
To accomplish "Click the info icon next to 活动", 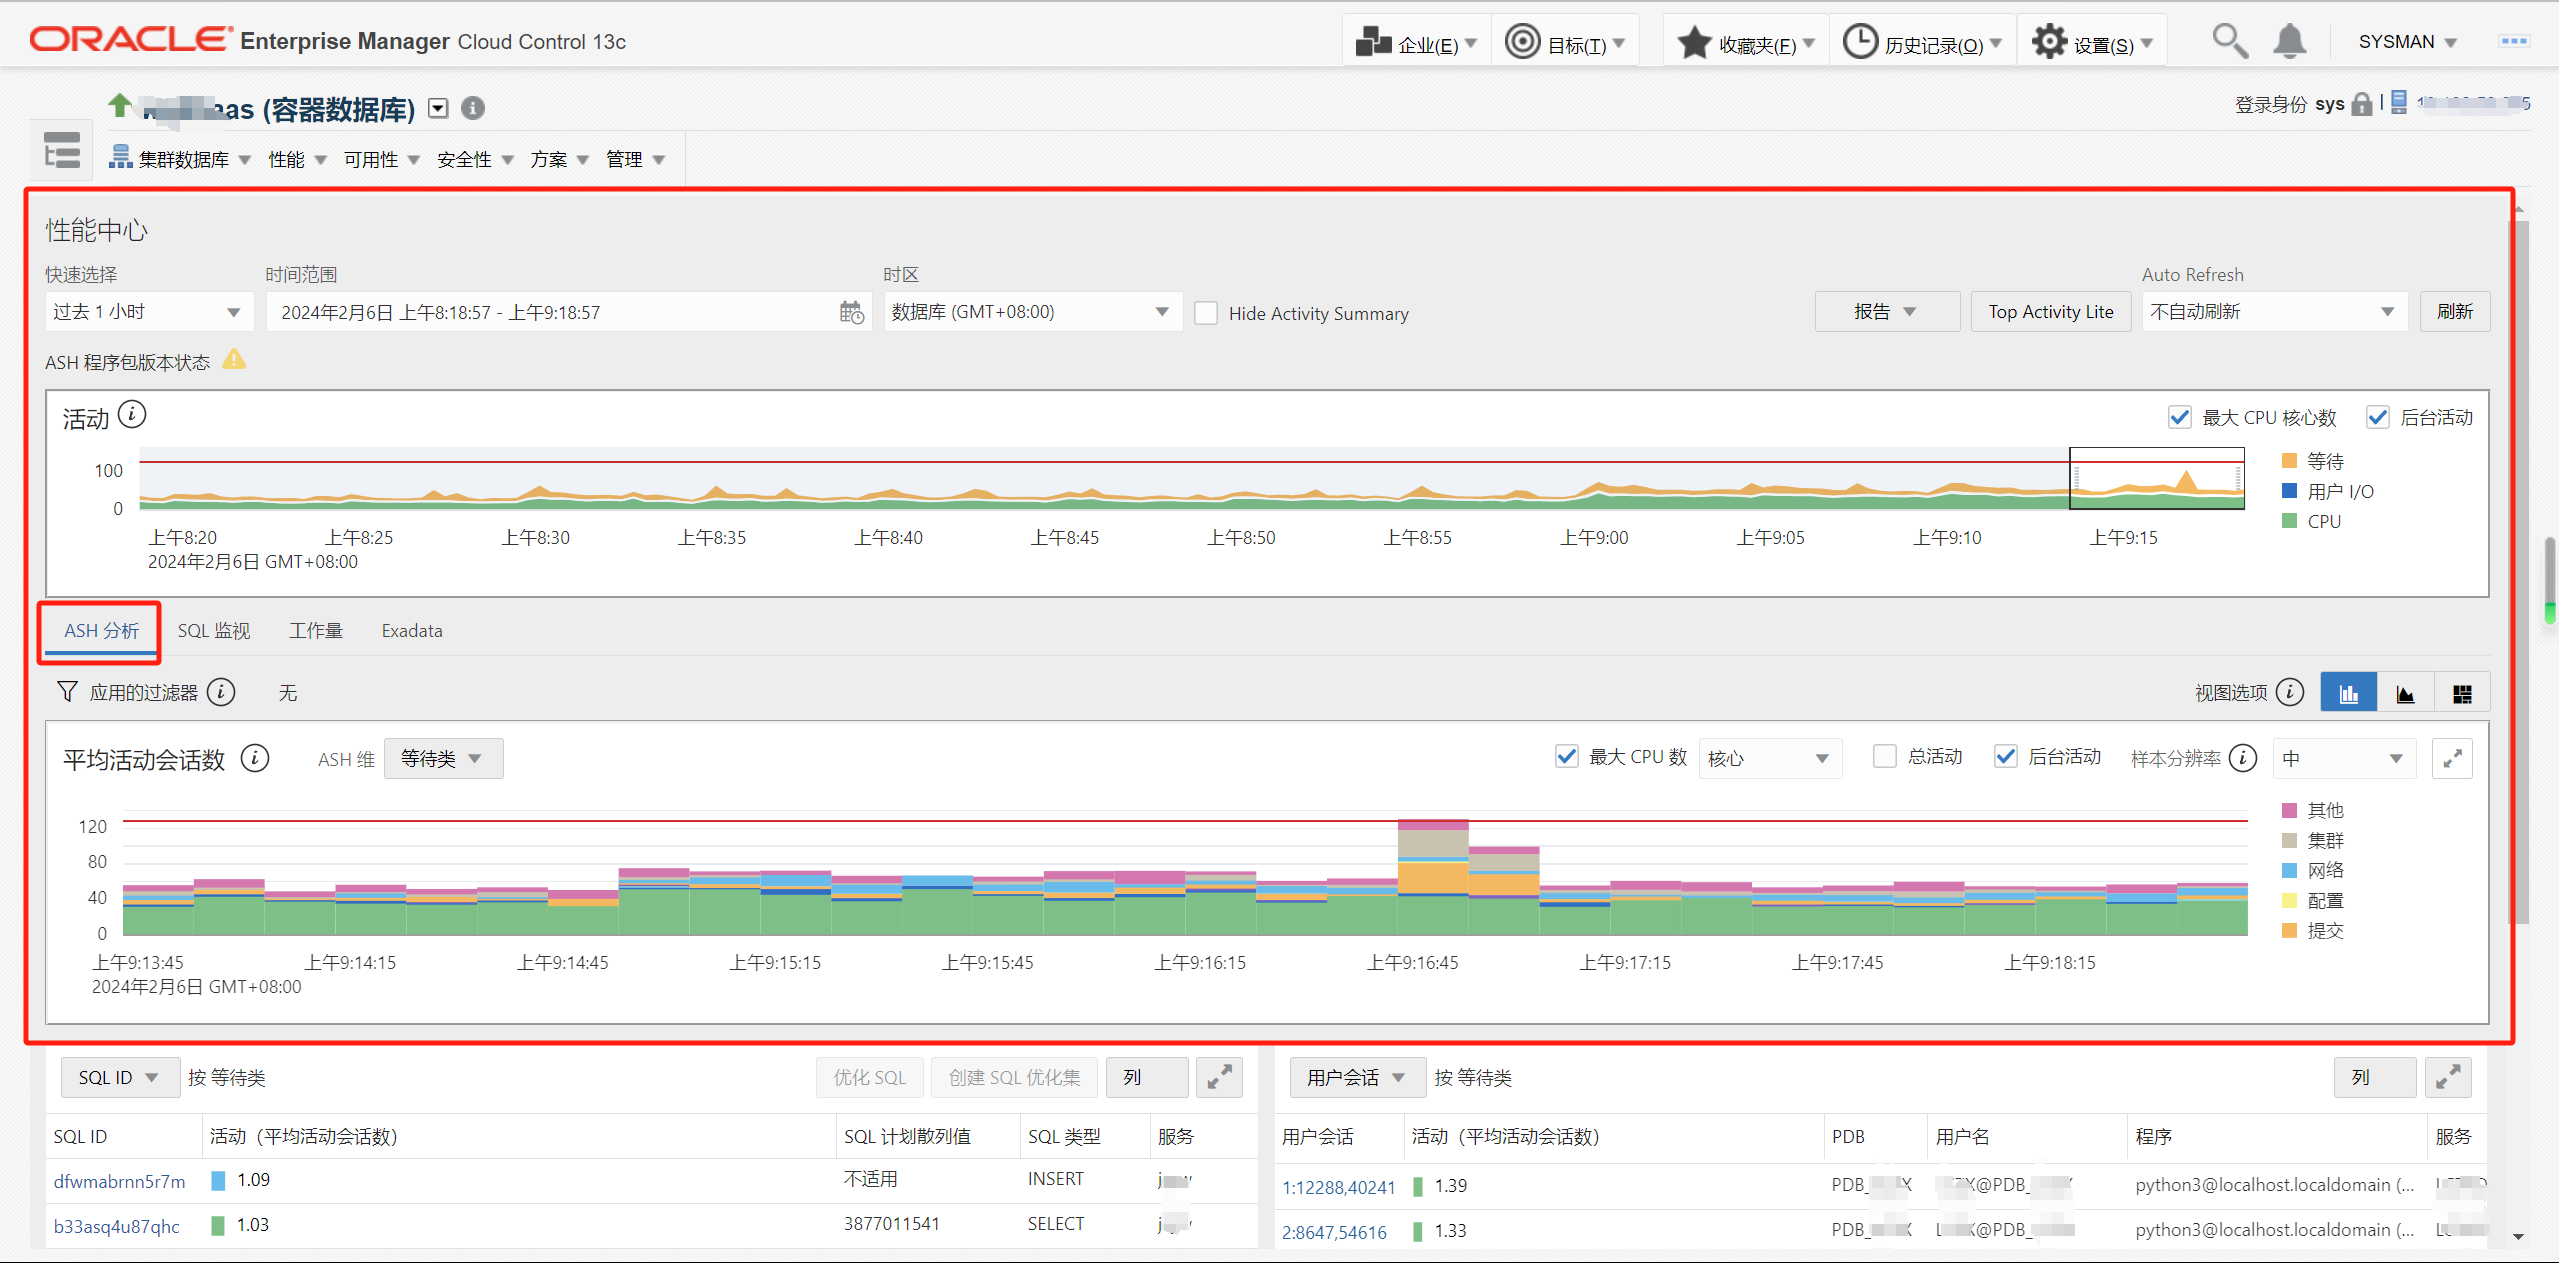I will [x=132, y=414].
